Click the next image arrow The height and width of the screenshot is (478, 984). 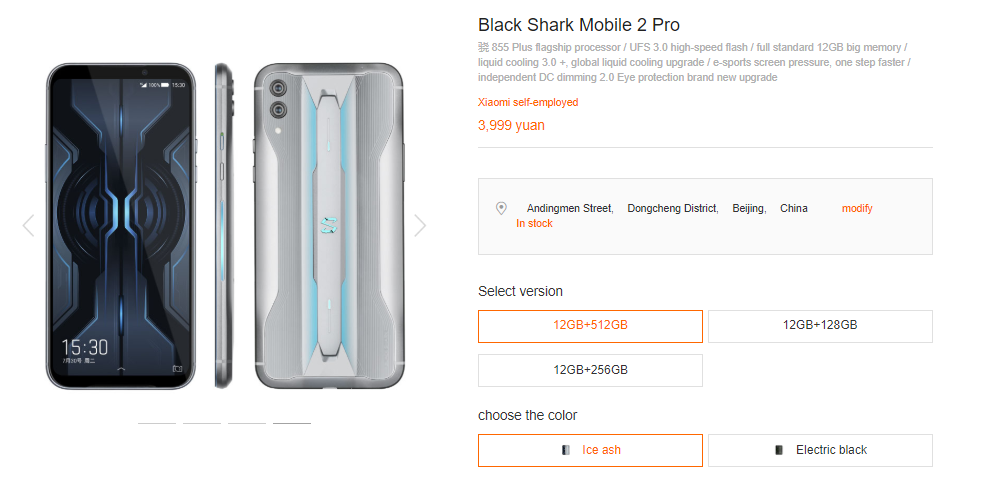[x=420, y=226]
